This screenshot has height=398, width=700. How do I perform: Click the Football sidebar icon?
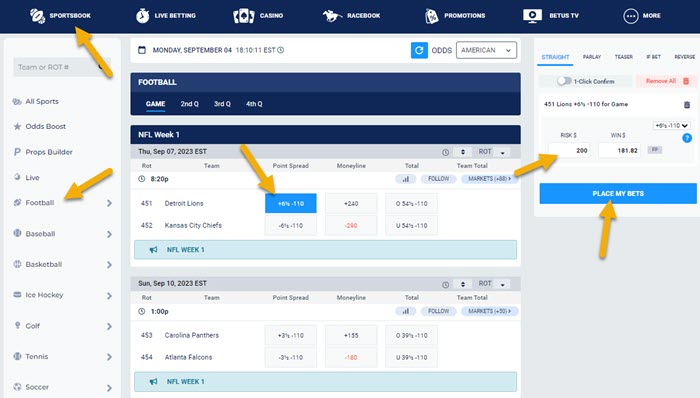[x=17, y=203]
